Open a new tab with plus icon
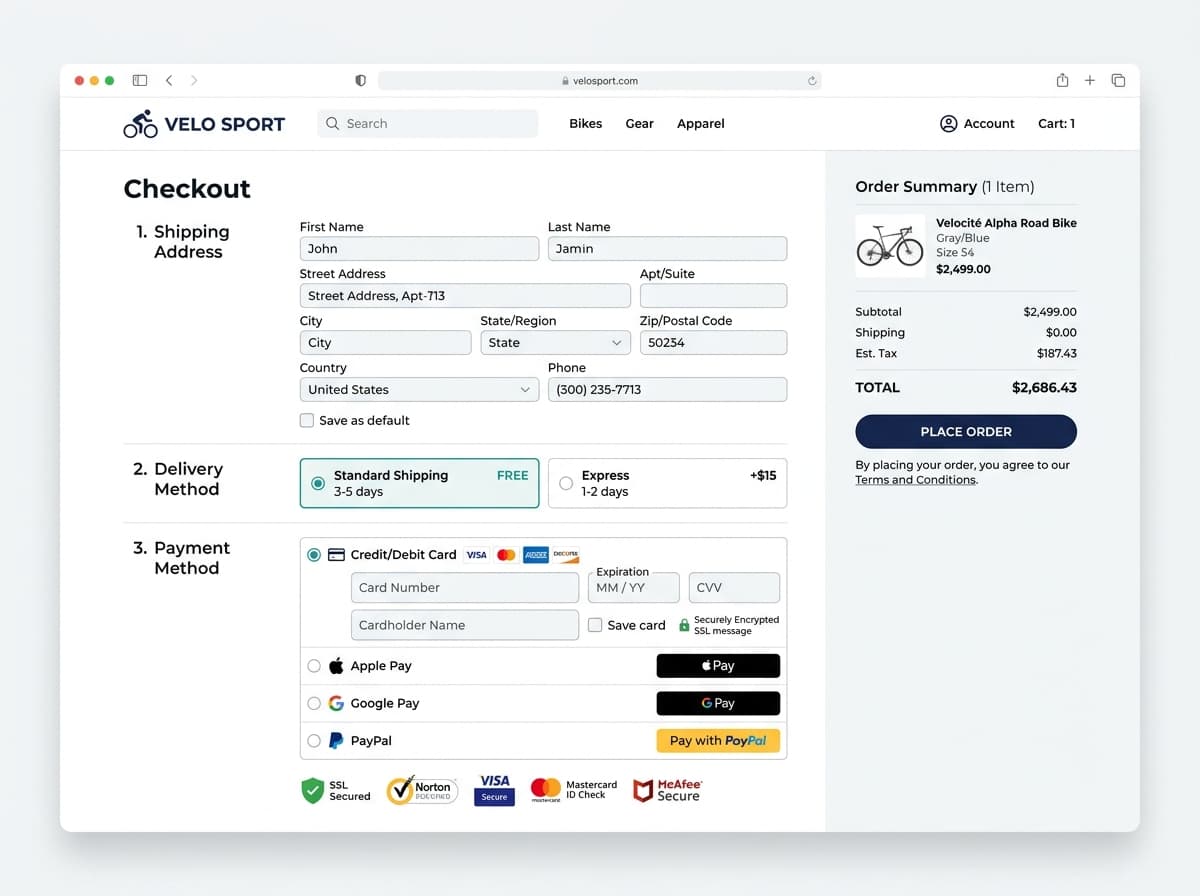1200x896 pixels. (x=1090, y=80)
